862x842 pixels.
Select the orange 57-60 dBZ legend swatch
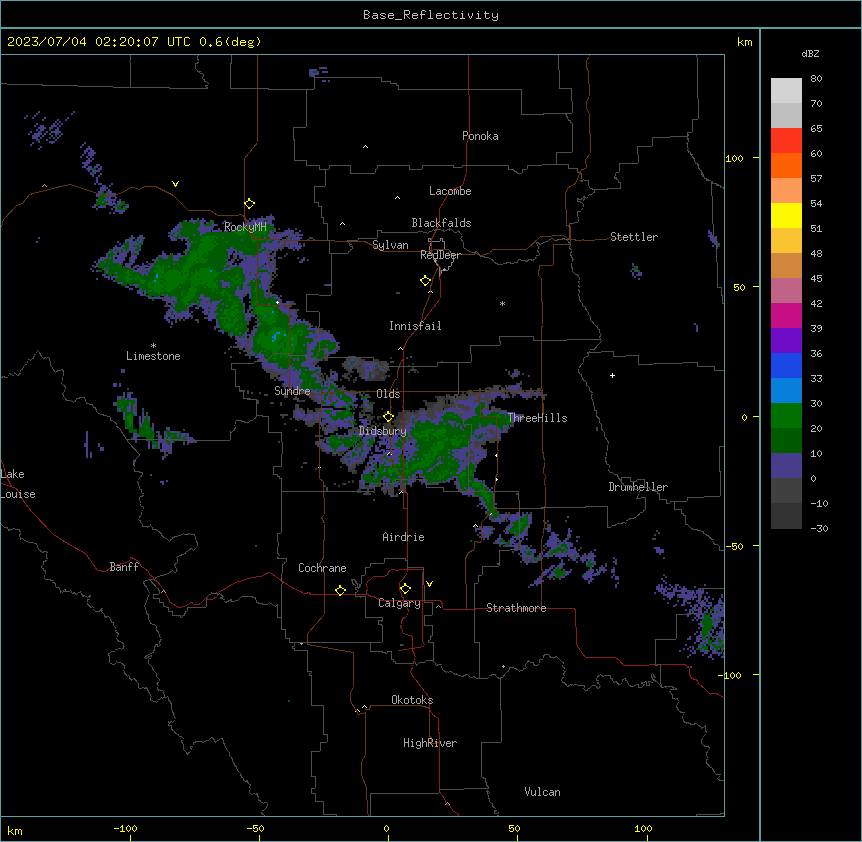pyautogui.click(x=786, y=165)
